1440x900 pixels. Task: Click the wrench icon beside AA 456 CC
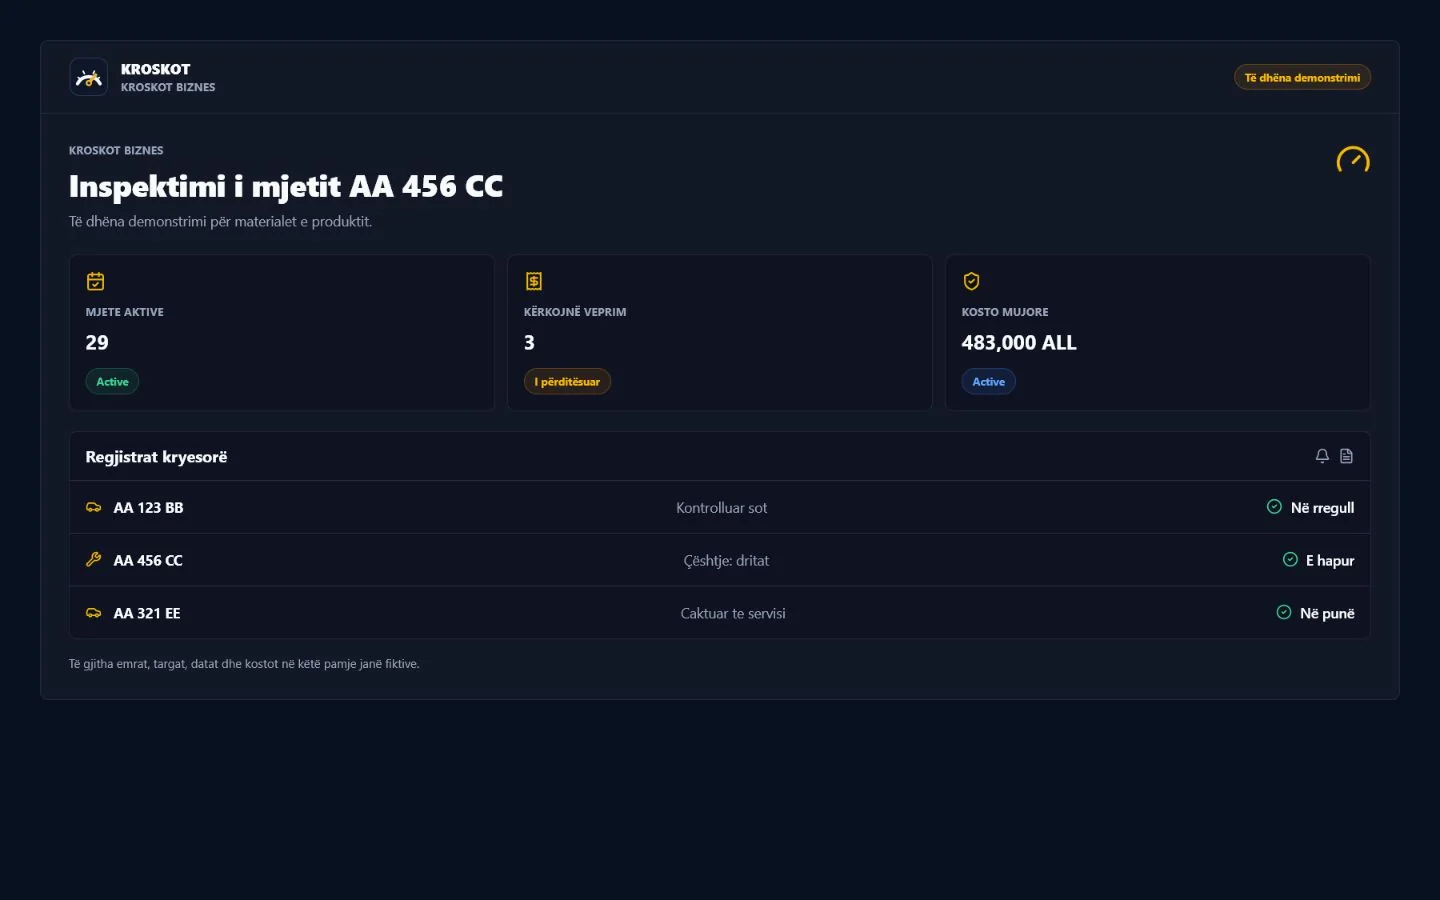pyautogui.click(x=94, y=560)
